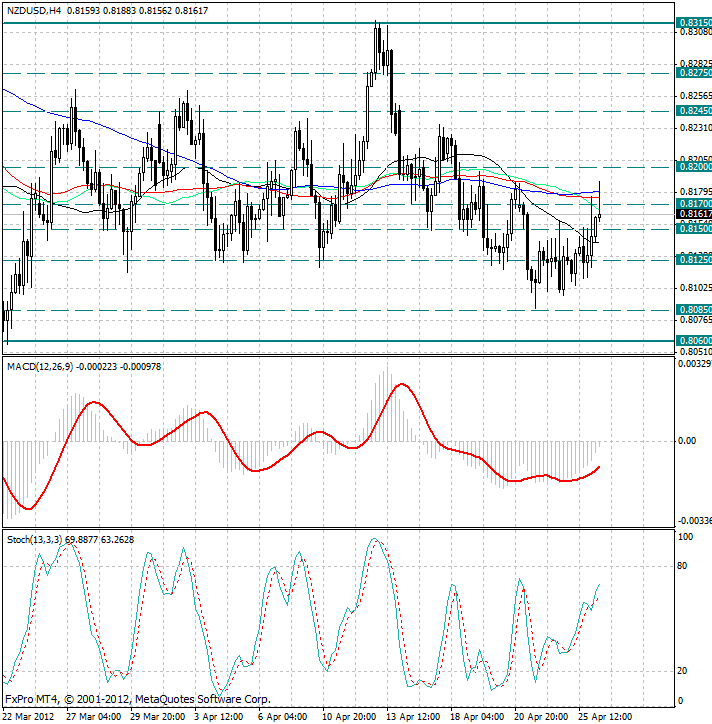Click the NZDUSD,H4 chart title label
Screen dimensions: 712x724
point(32,9)
